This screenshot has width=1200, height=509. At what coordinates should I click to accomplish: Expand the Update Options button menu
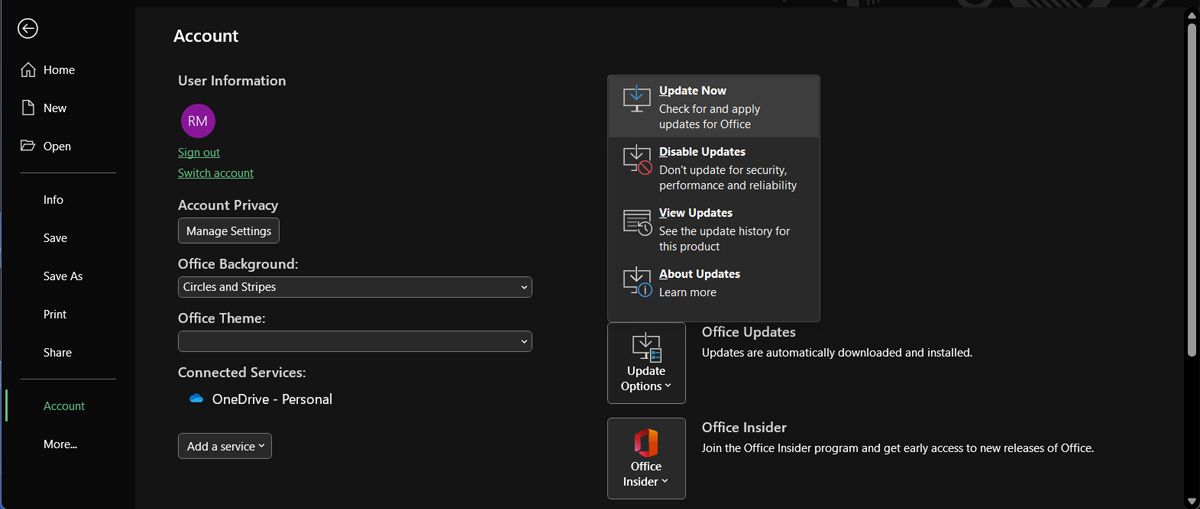(646, 363)
